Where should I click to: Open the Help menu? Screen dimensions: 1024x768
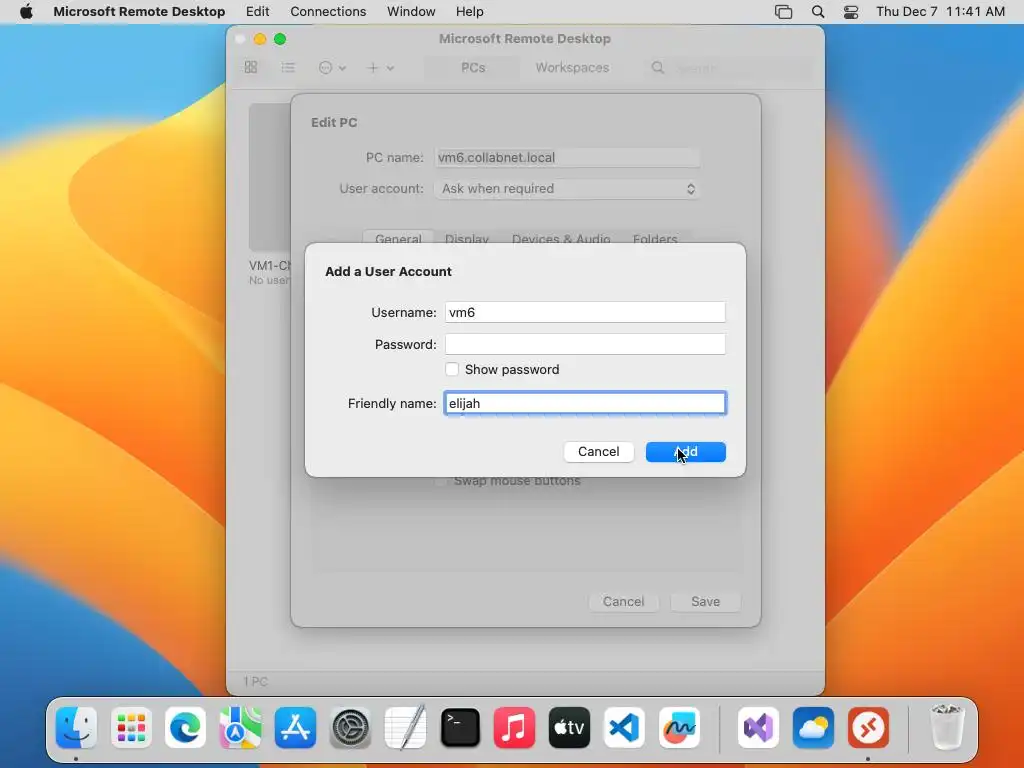[x=470, y=11]
